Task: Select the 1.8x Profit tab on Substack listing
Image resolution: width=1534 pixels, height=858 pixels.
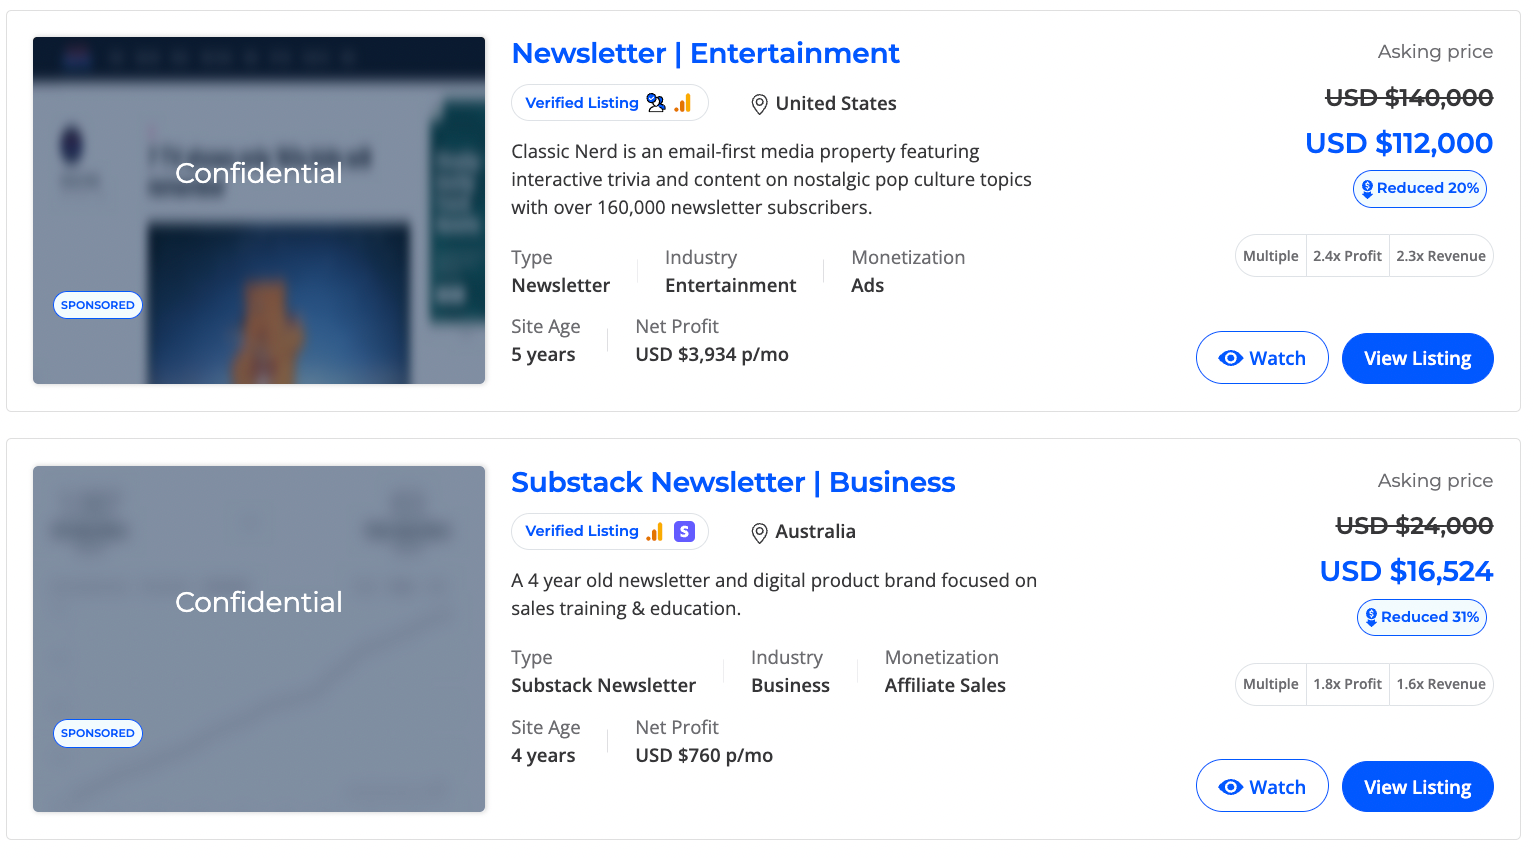Action: point(1347,684)
